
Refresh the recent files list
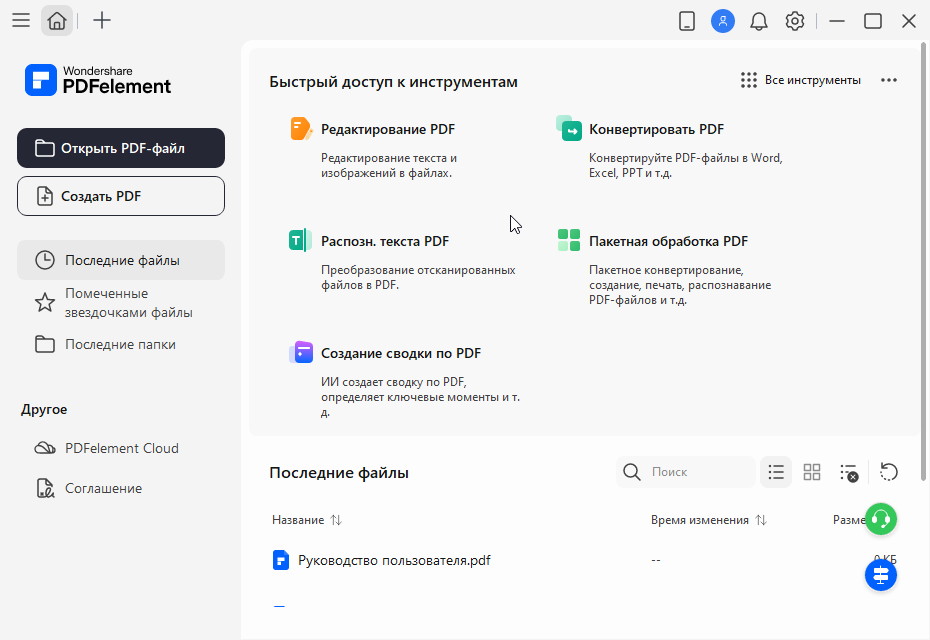889,472
